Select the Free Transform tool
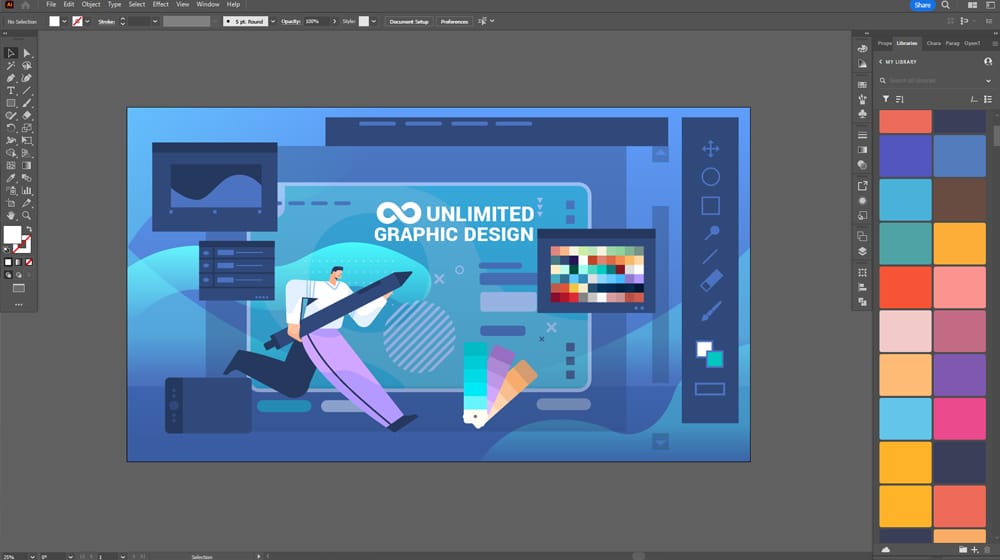1000x560 pixels. pyautogui.click(x=27, y=140)
